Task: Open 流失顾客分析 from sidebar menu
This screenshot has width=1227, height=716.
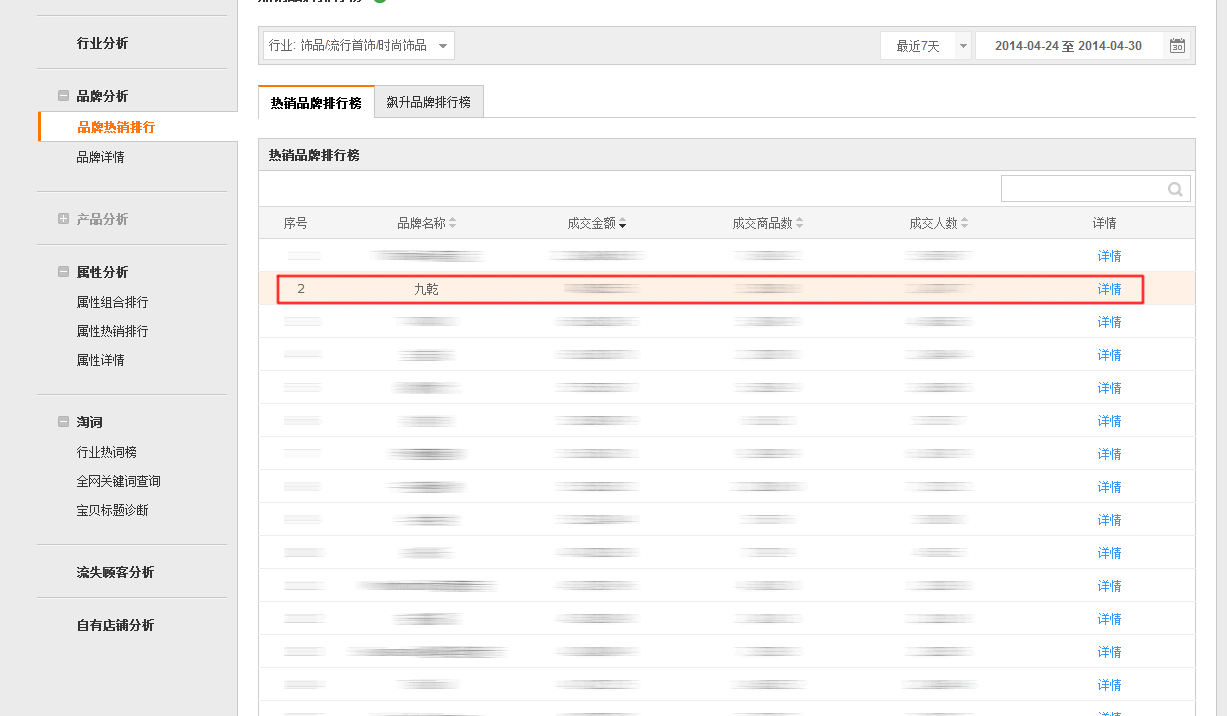Action: point(115,572)
